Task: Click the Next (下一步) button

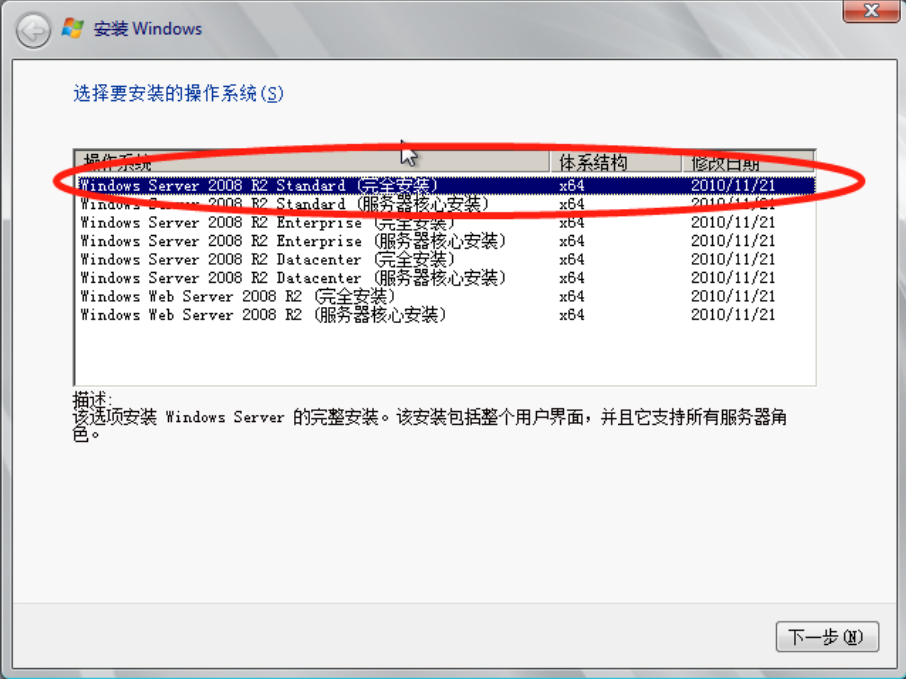Action: (x=827, y=637)
